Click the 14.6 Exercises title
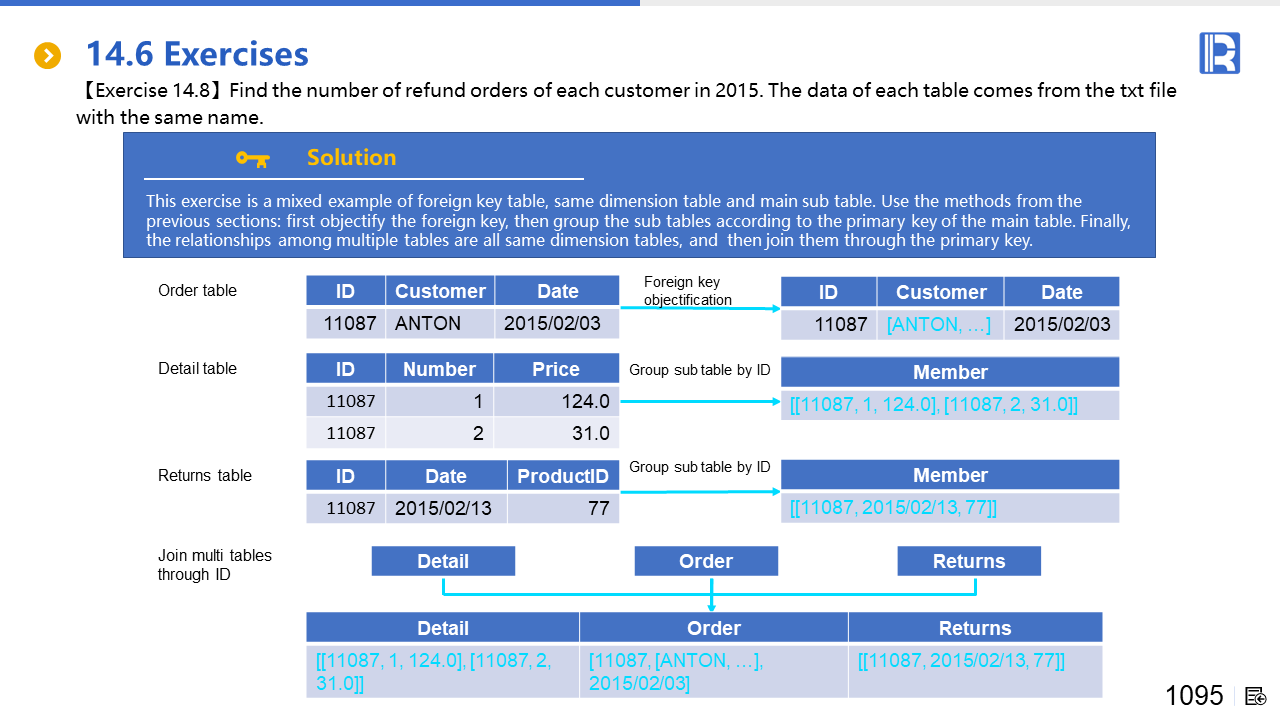The image size is (1280, 720). click(197, 53)
